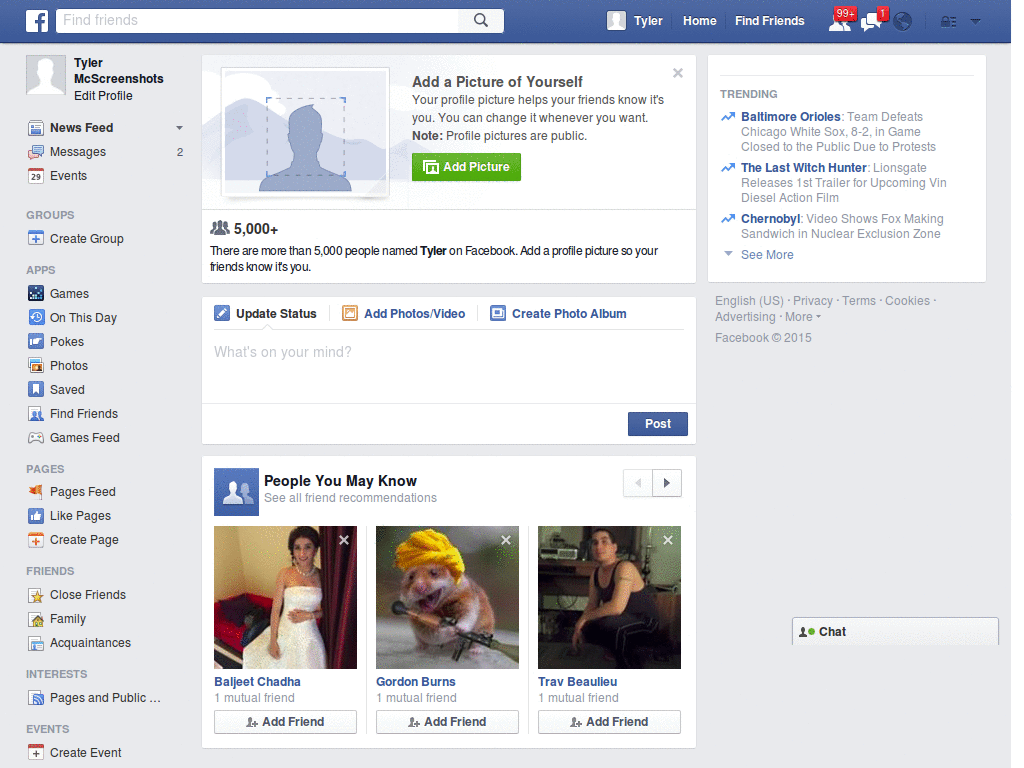Click the Pokes icon in sidebar
Image resolution: width=1024 pixels, height=768 pixels.
36,341
